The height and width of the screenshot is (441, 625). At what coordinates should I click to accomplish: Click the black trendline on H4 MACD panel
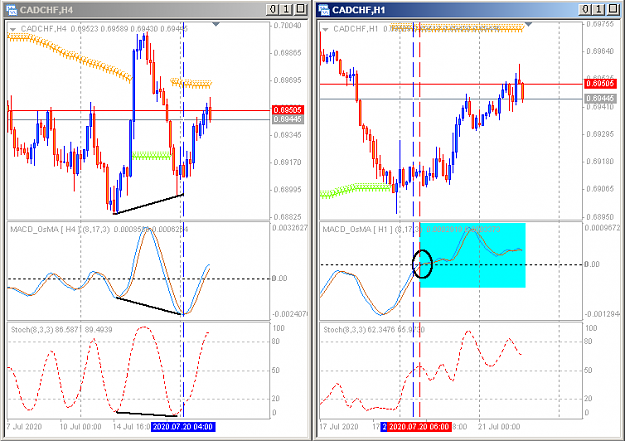pos(149,306)
